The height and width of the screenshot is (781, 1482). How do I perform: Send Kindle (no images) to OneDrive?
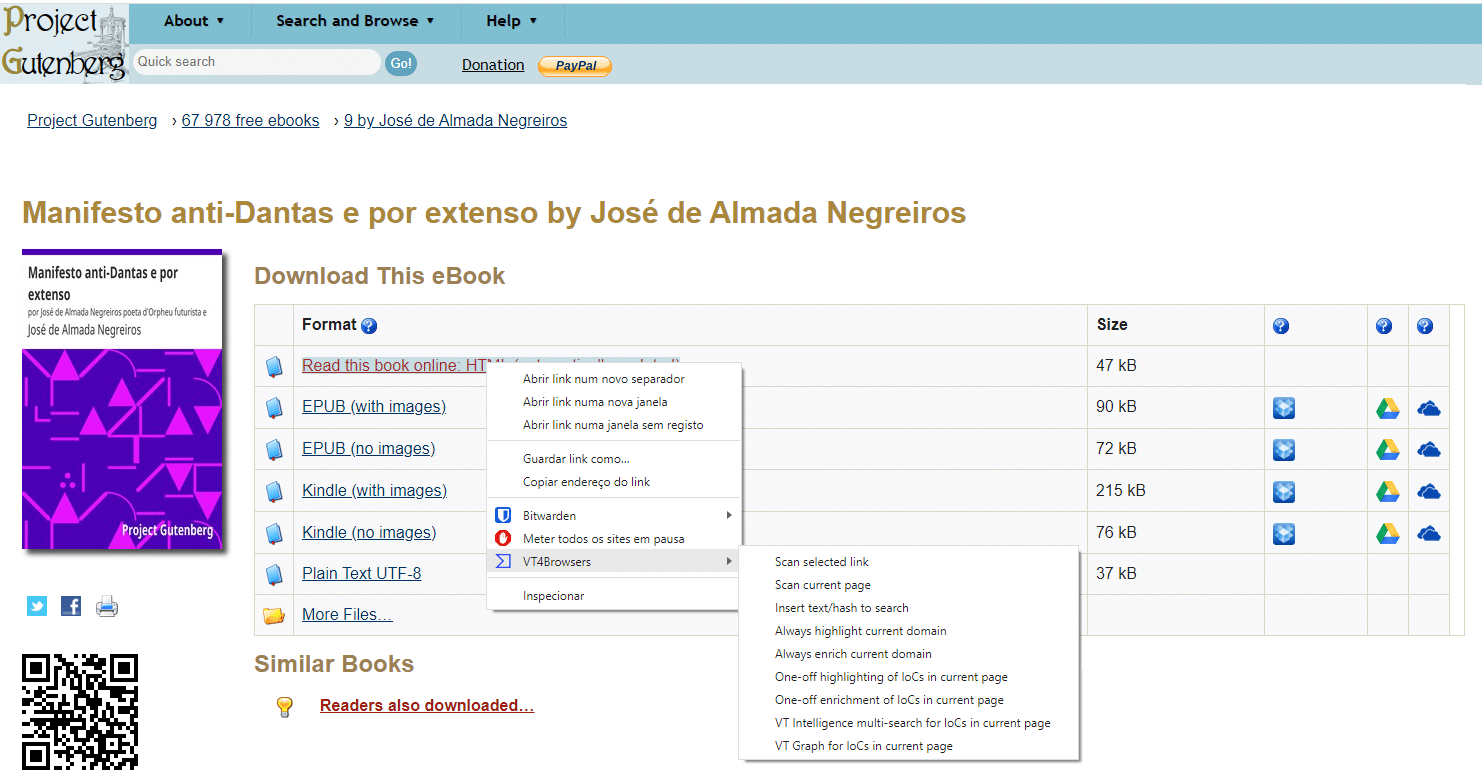coord(1429,533)
